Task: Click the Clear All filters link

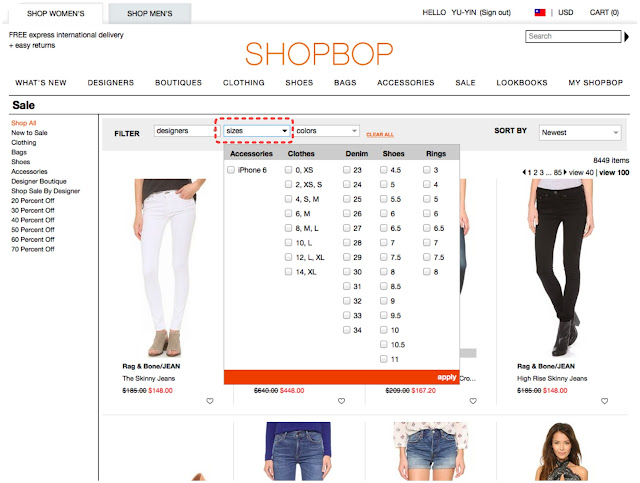Action: [x=380, y=134]
